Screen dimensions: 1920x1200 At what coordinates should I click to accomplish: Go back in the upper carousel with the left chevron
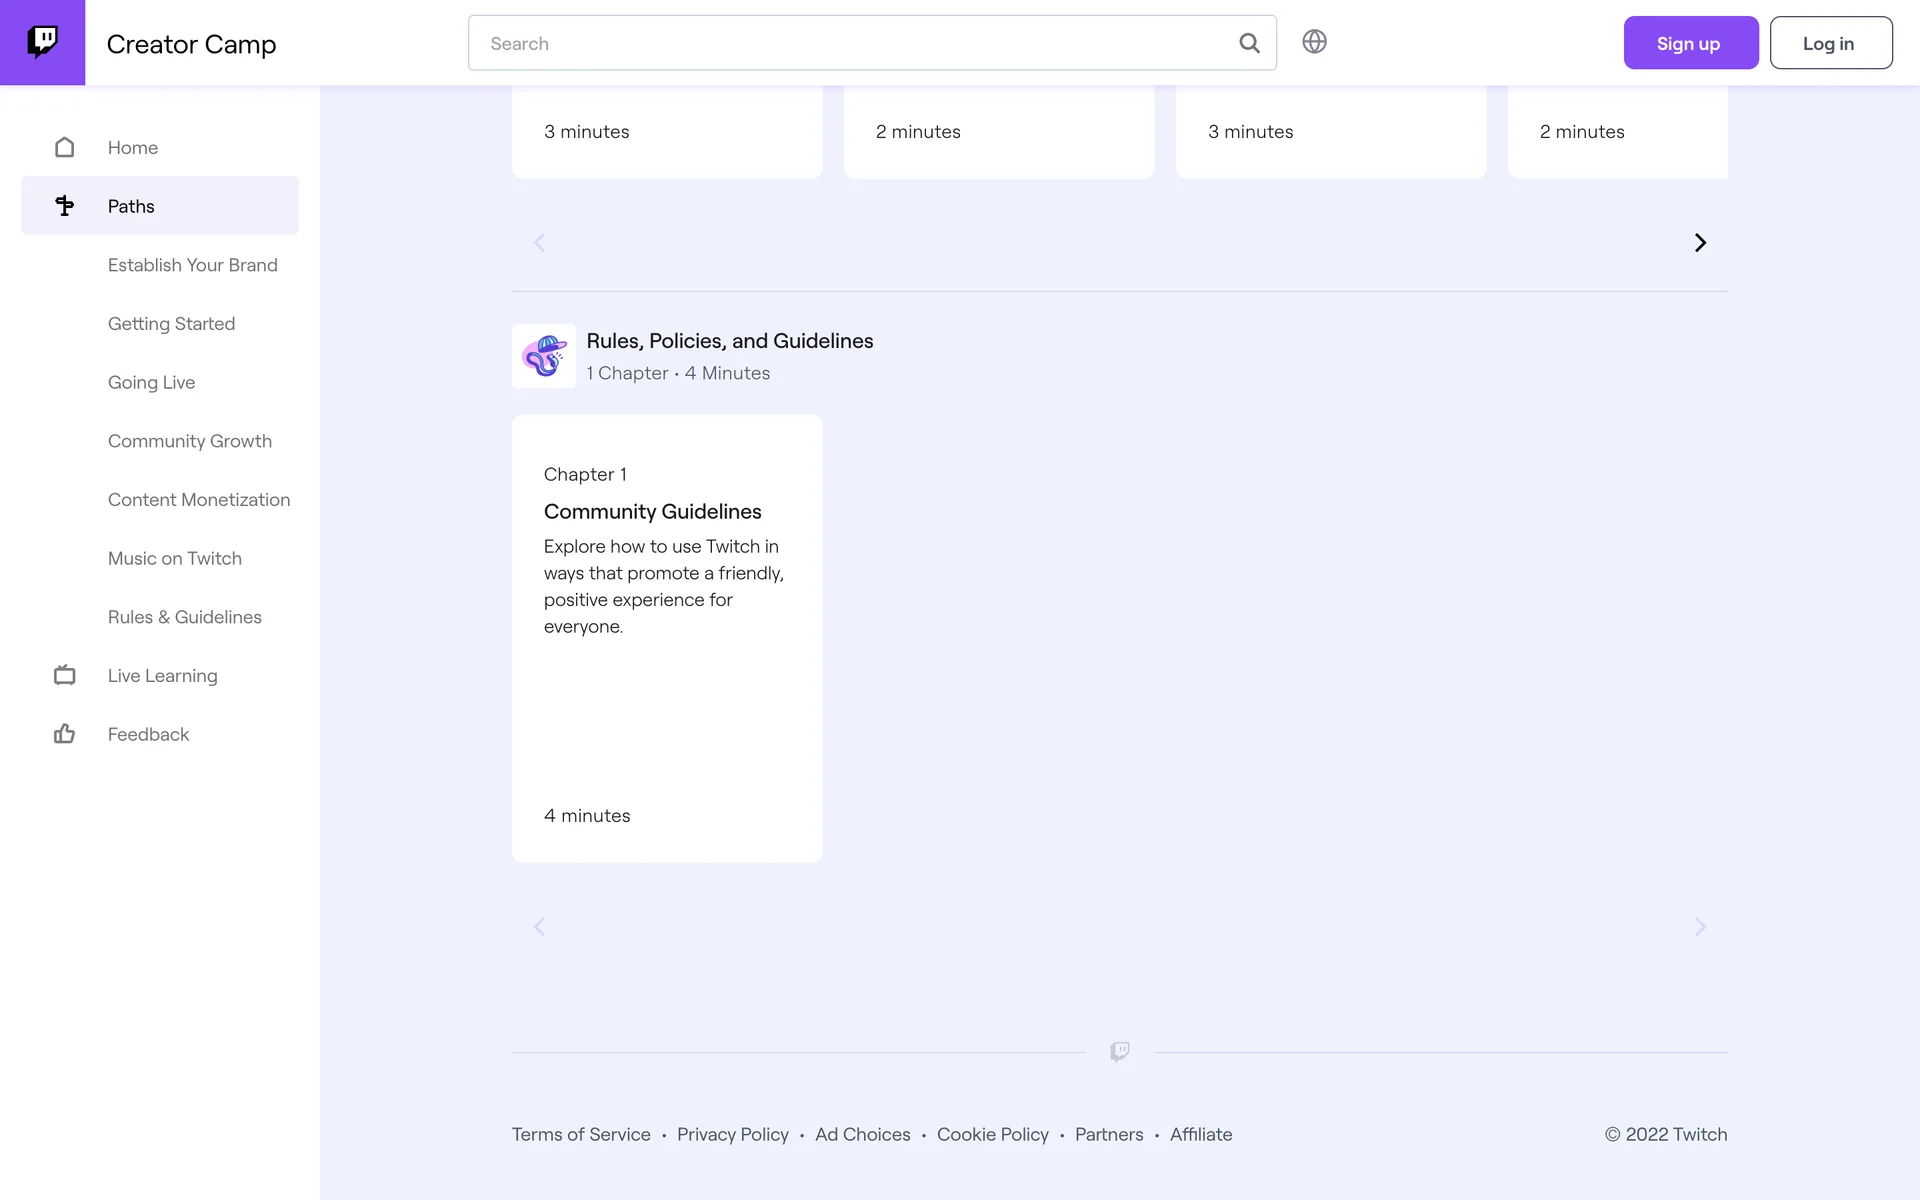pyautogui.click(x=539, y=243)
